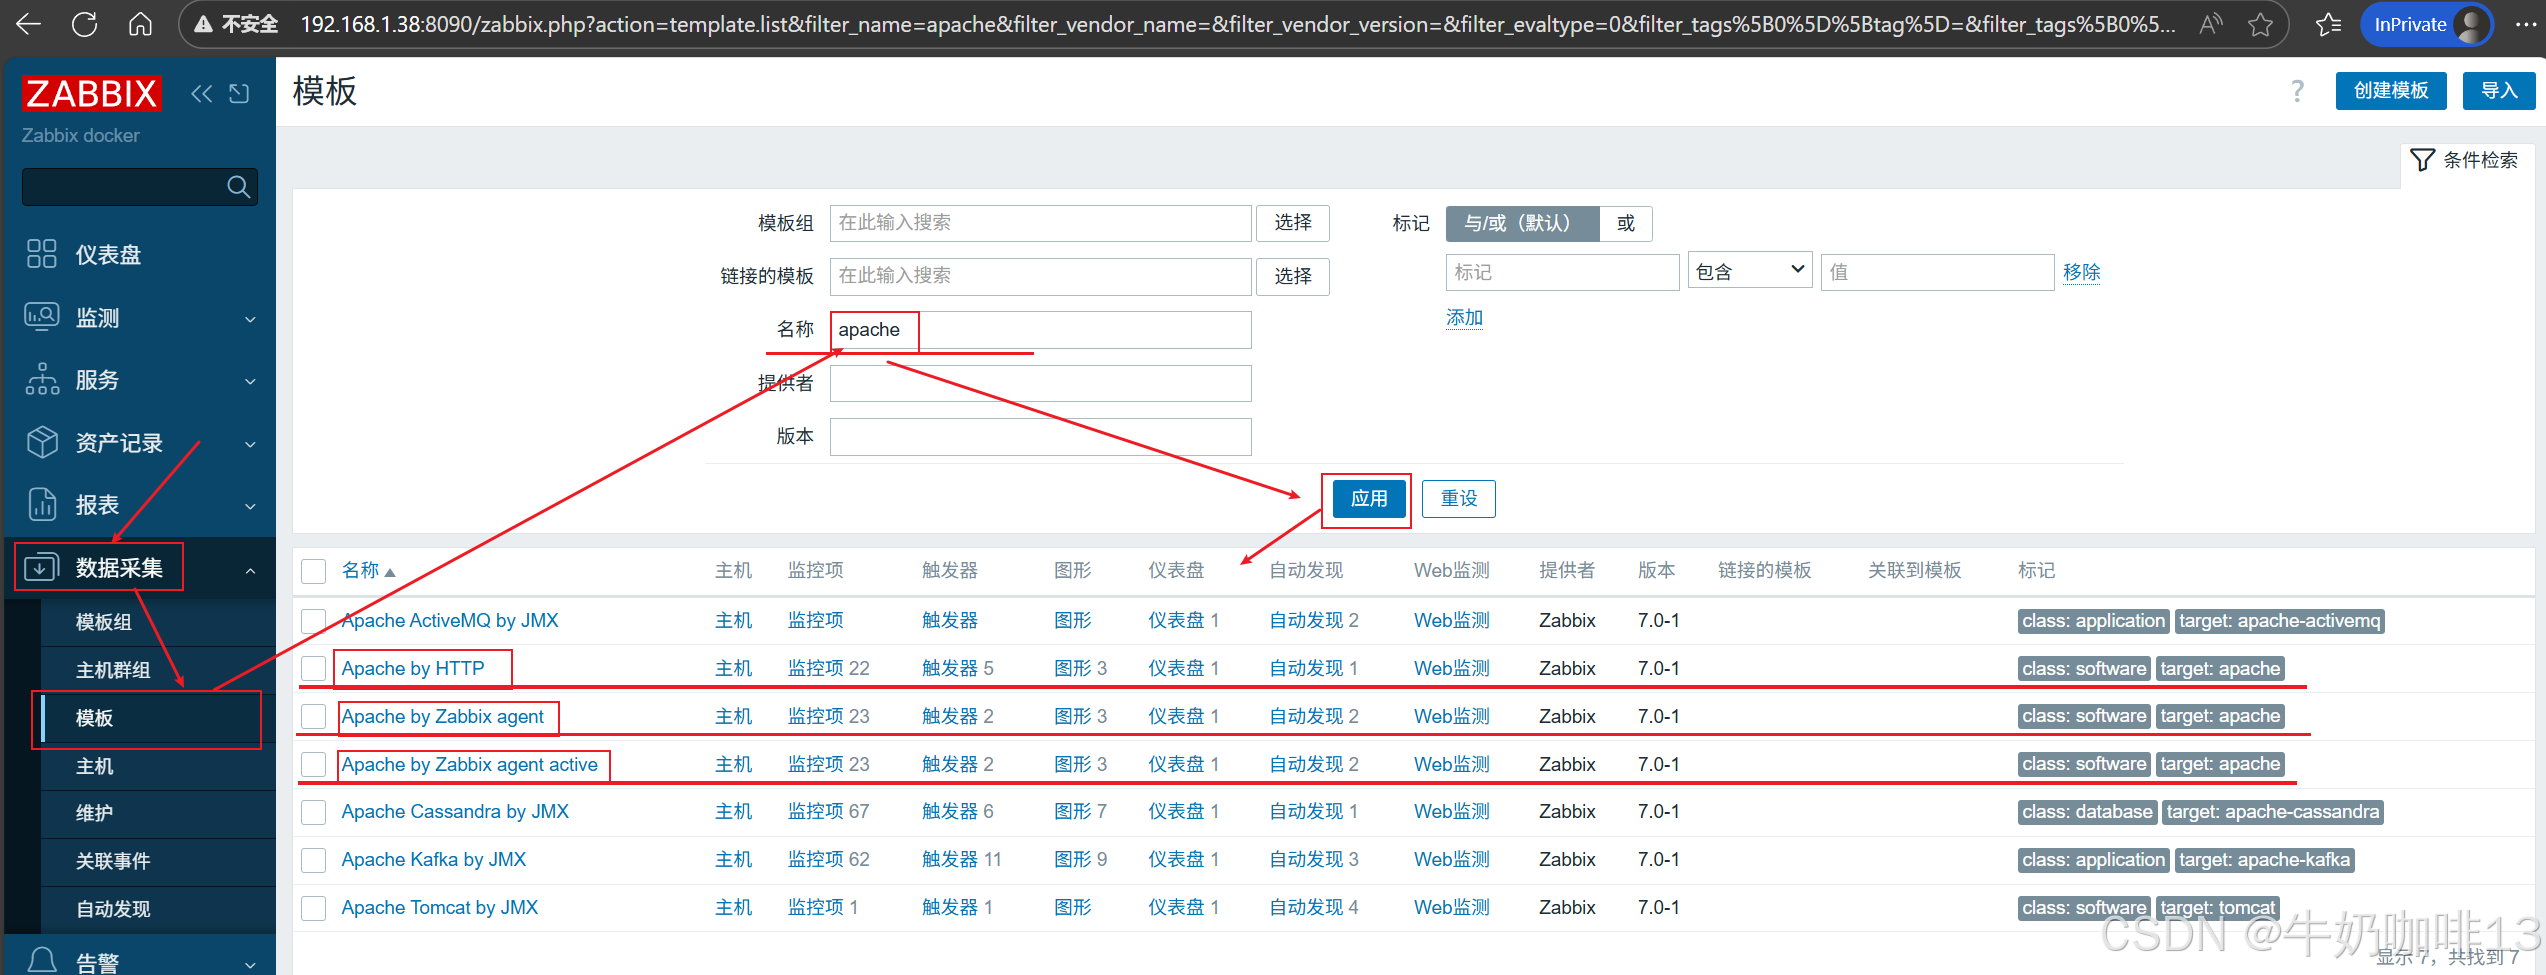Collapse the 数据采集 menu chevron
Viewport: 2546px width, 975px height.
coord(250,570)
